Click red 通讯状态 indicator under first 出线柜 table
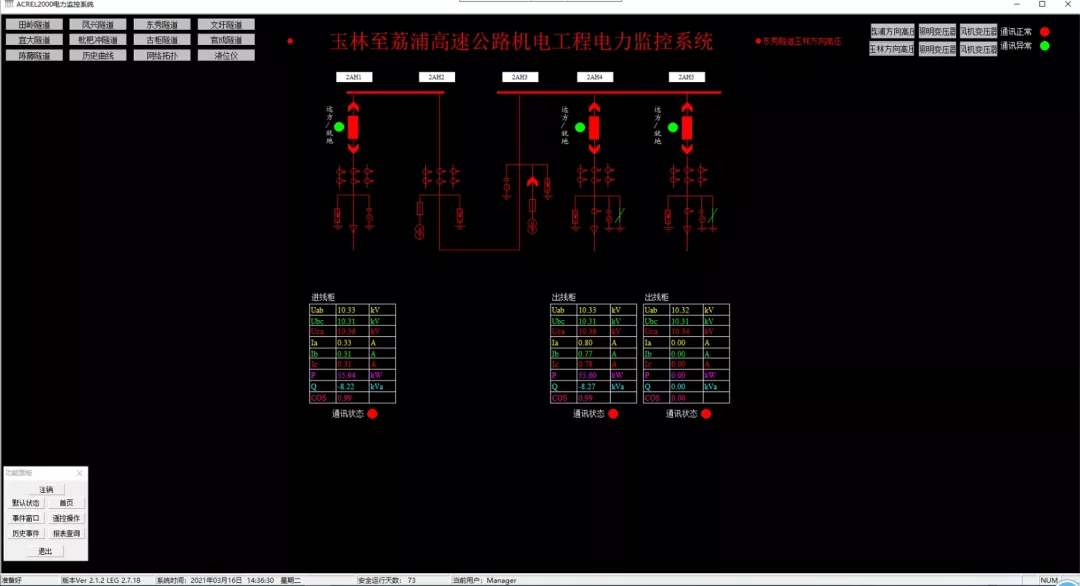 (x=613, y=413)
